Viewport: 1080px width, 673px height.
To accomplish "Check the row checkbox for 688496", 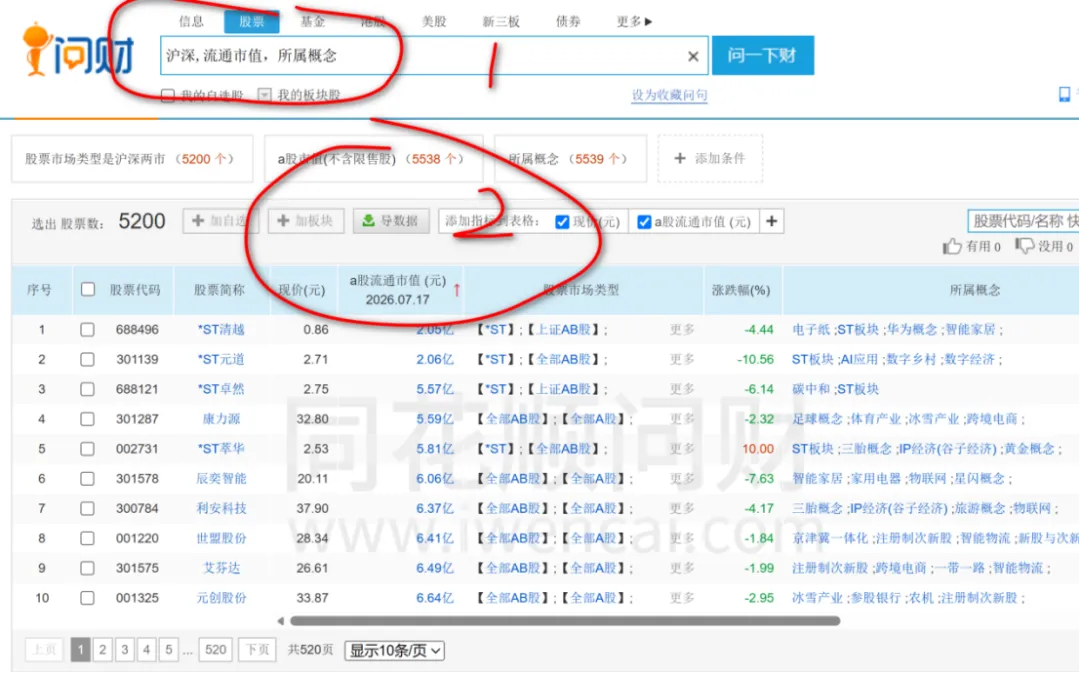I will click(87, 330).
